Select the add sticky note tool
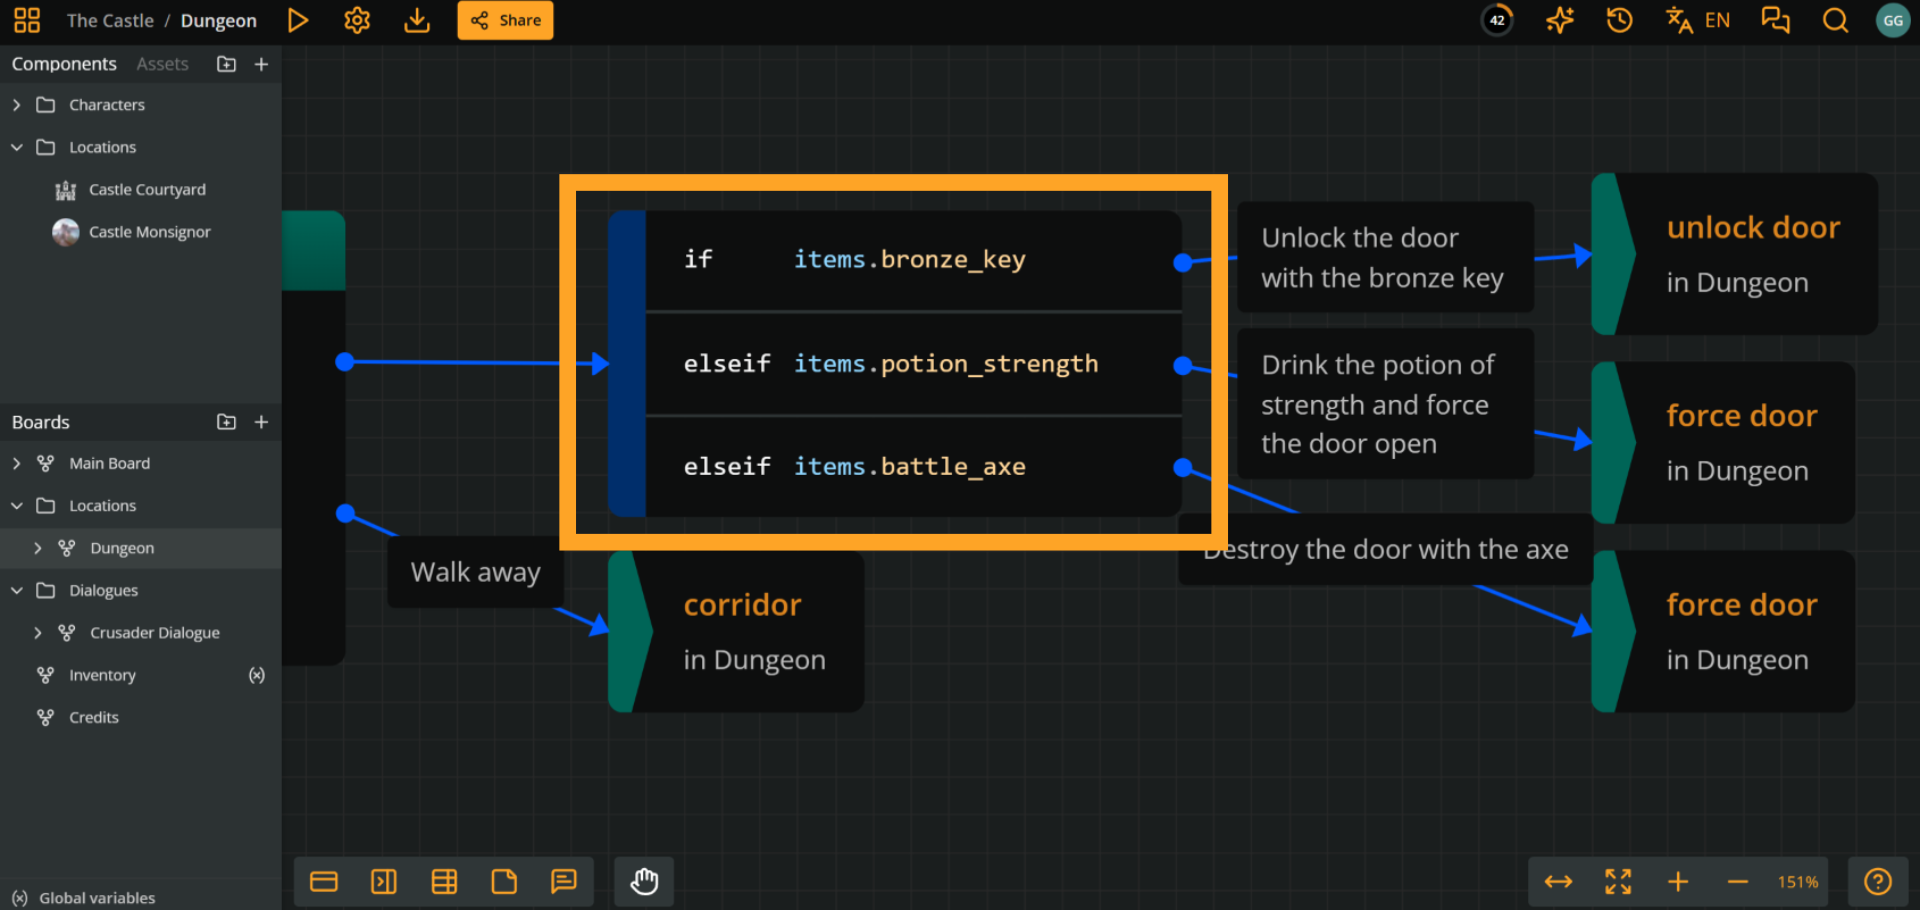The image size is (1920, 910). click(504, 881)
